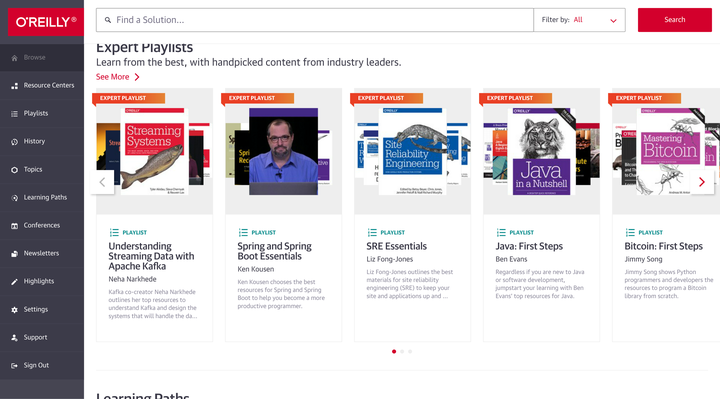Click author name Jimmy Song
Image resolution: width=720 pixels, height=399 pixels.
tap(643, 259)
